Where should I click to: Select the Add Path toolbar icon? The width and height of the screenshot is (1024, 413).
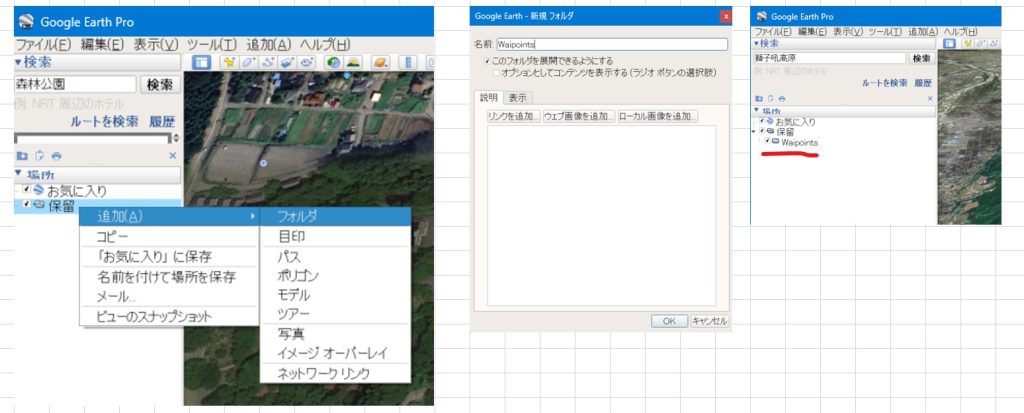point(268,63)
